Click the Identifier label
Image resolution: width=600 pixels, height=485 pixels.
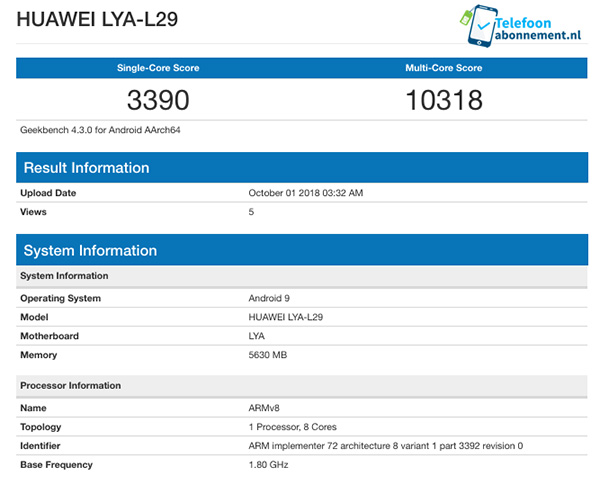tap(40, 446)
